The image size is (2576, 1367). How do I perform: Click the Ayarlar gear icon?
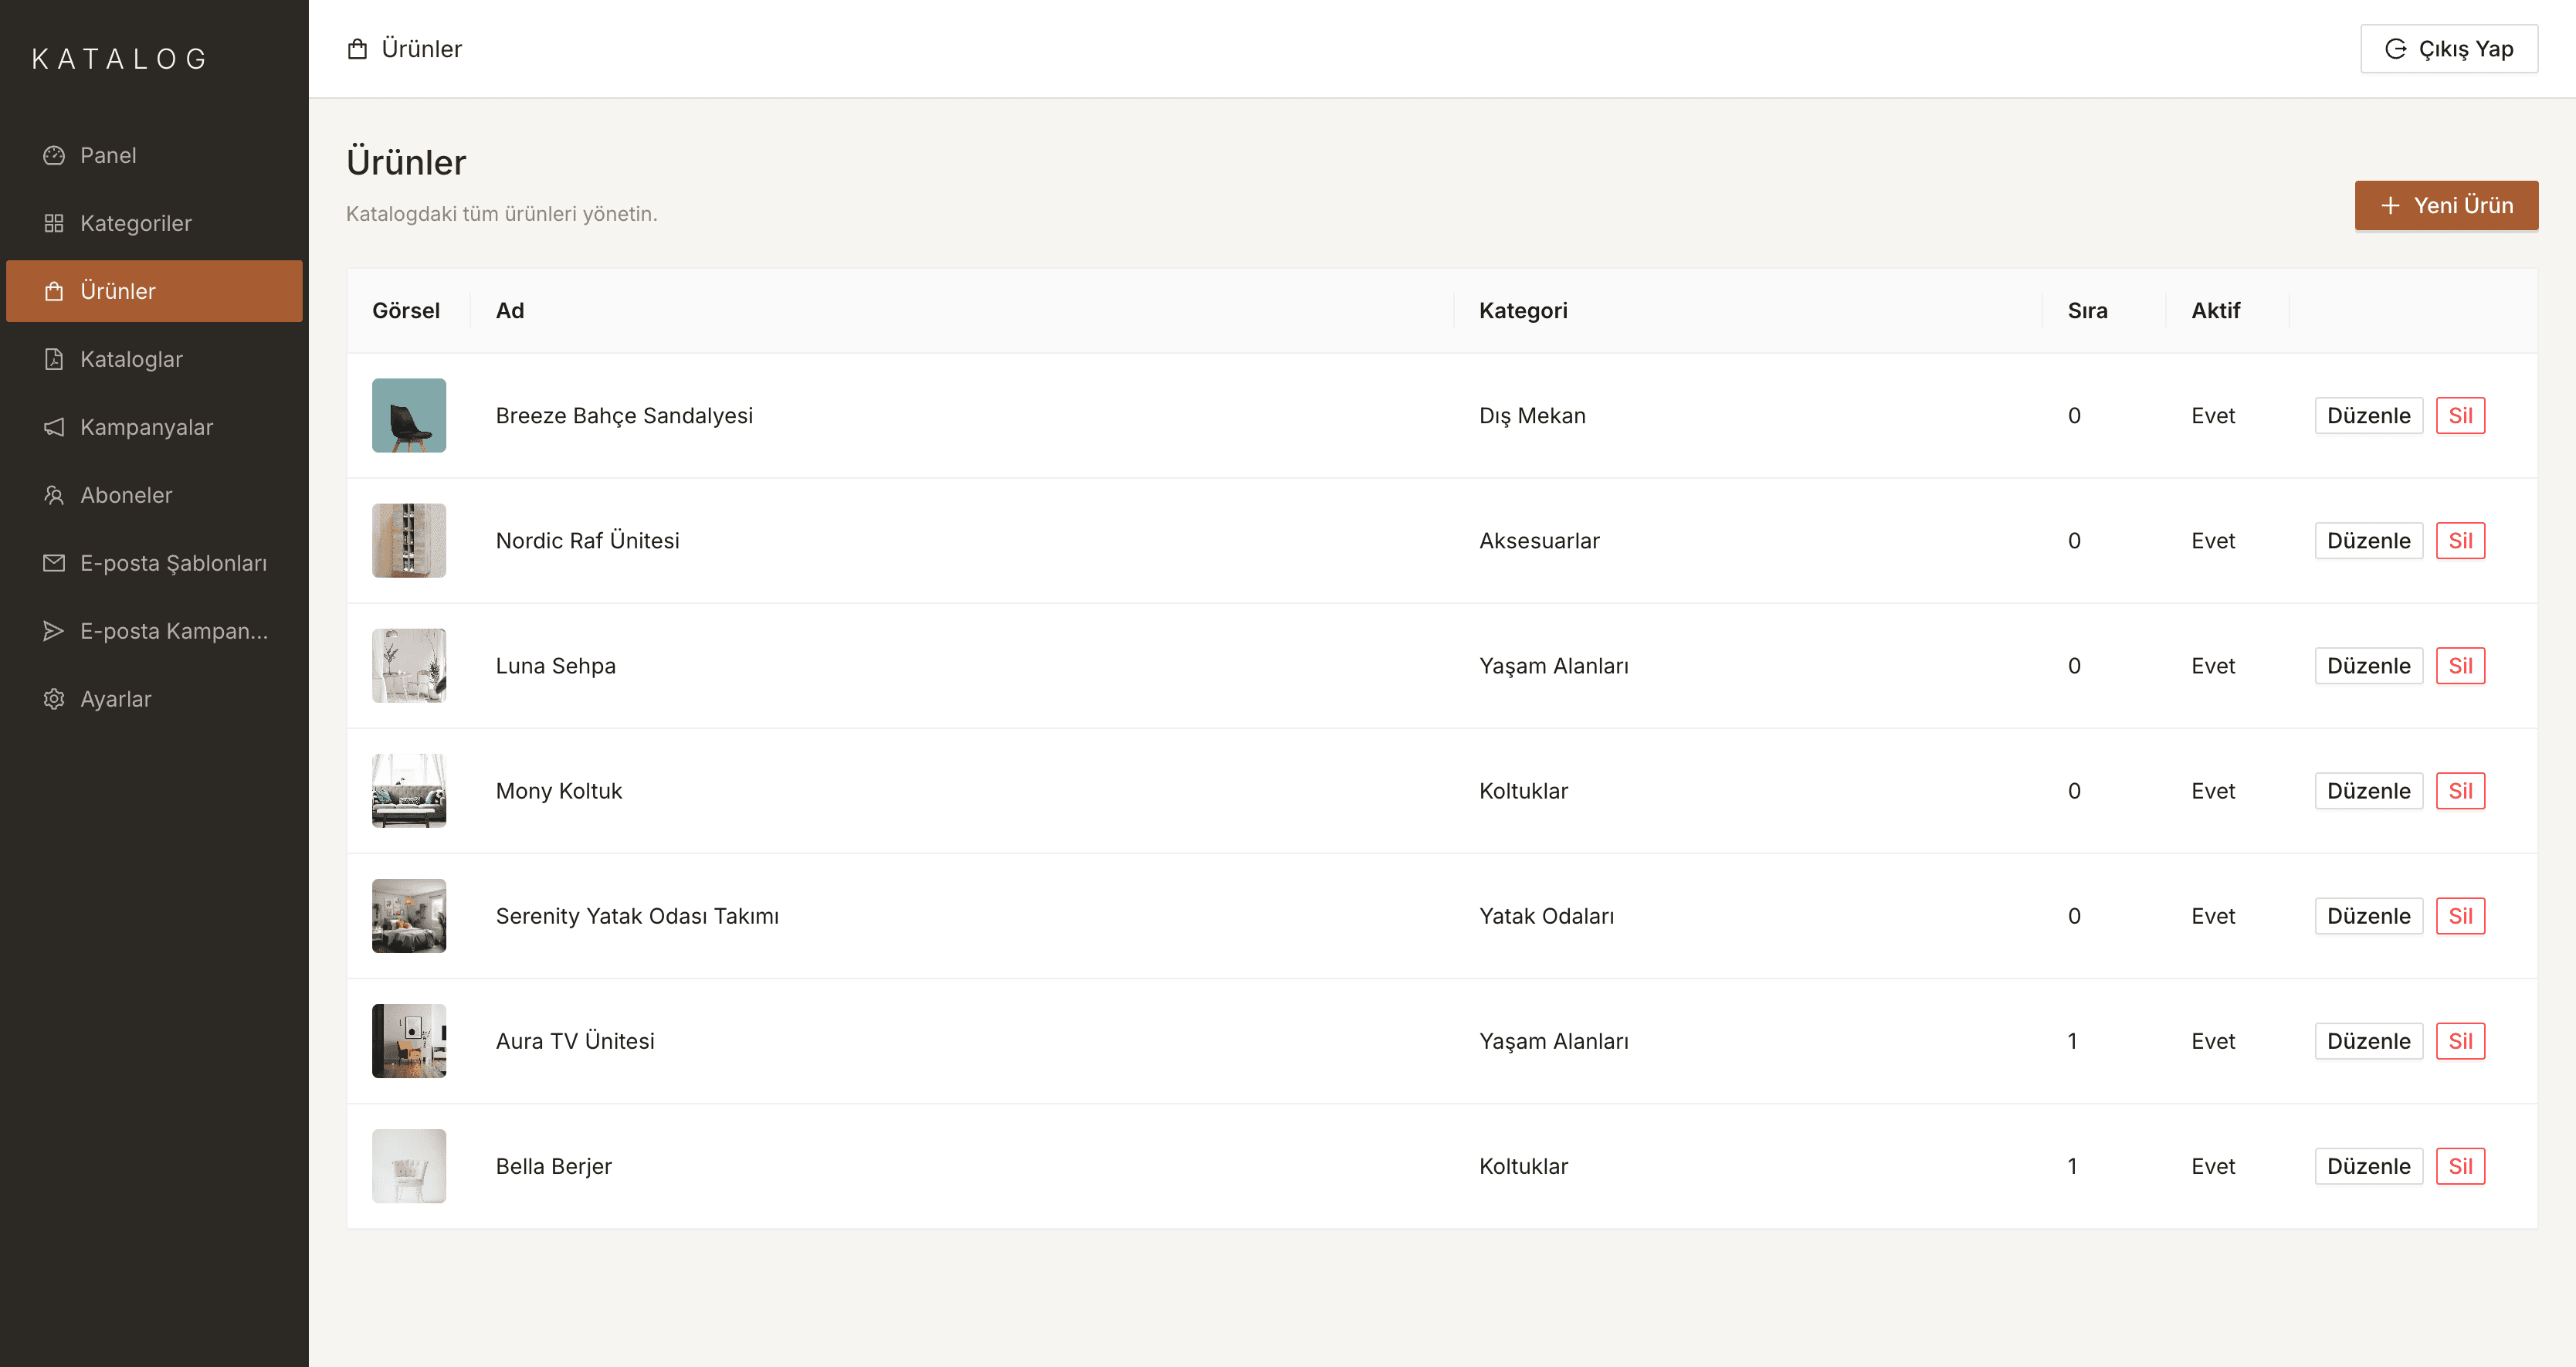pos(54,699)
